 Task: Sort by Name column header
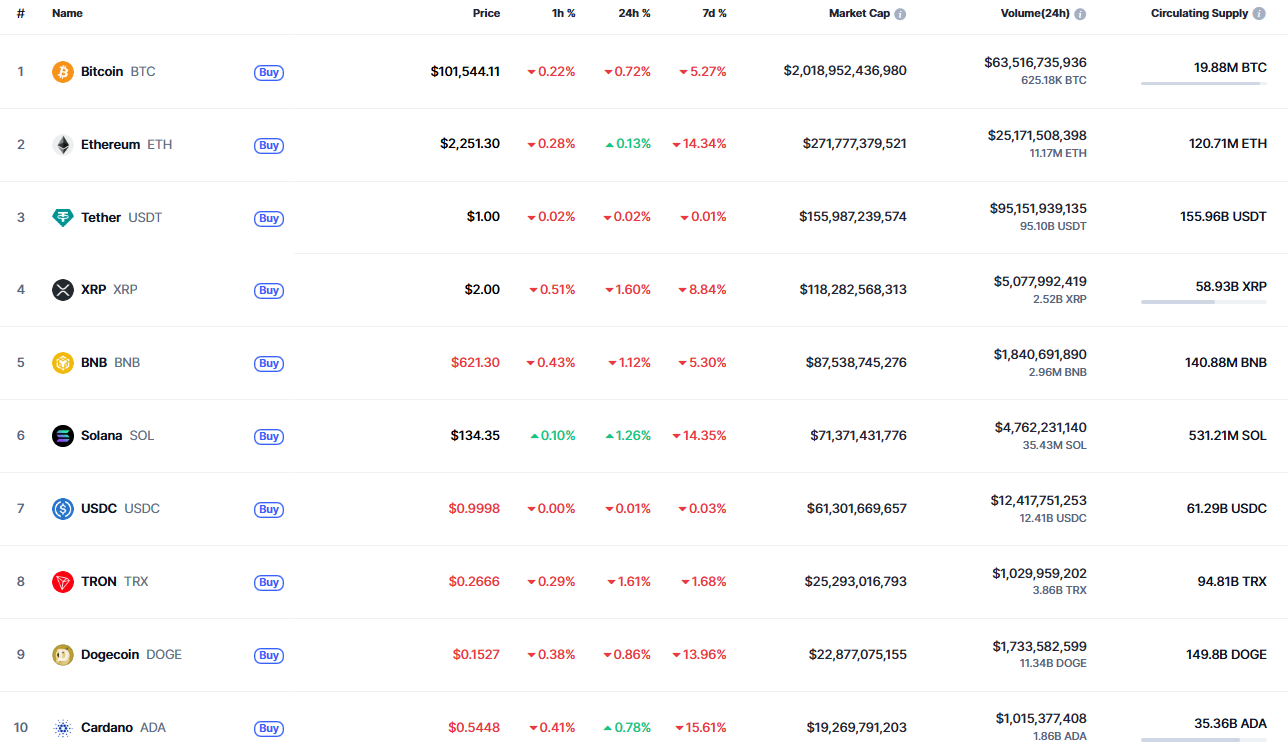coord(67,14)
